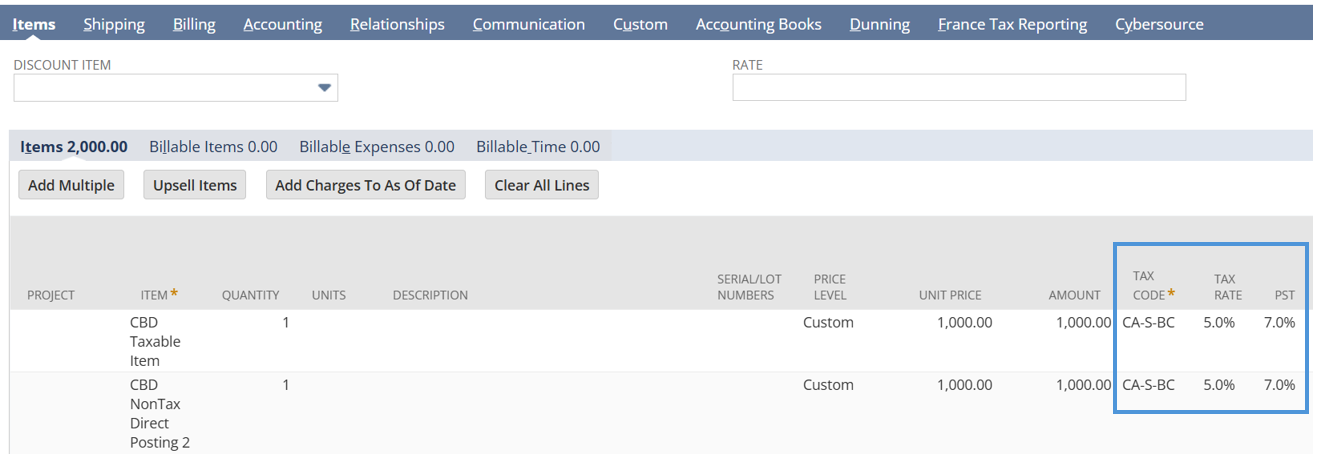This screenshot has width=1317, height=463.
Task: Click into the Rate input field
Action: (x=959, y=88)
